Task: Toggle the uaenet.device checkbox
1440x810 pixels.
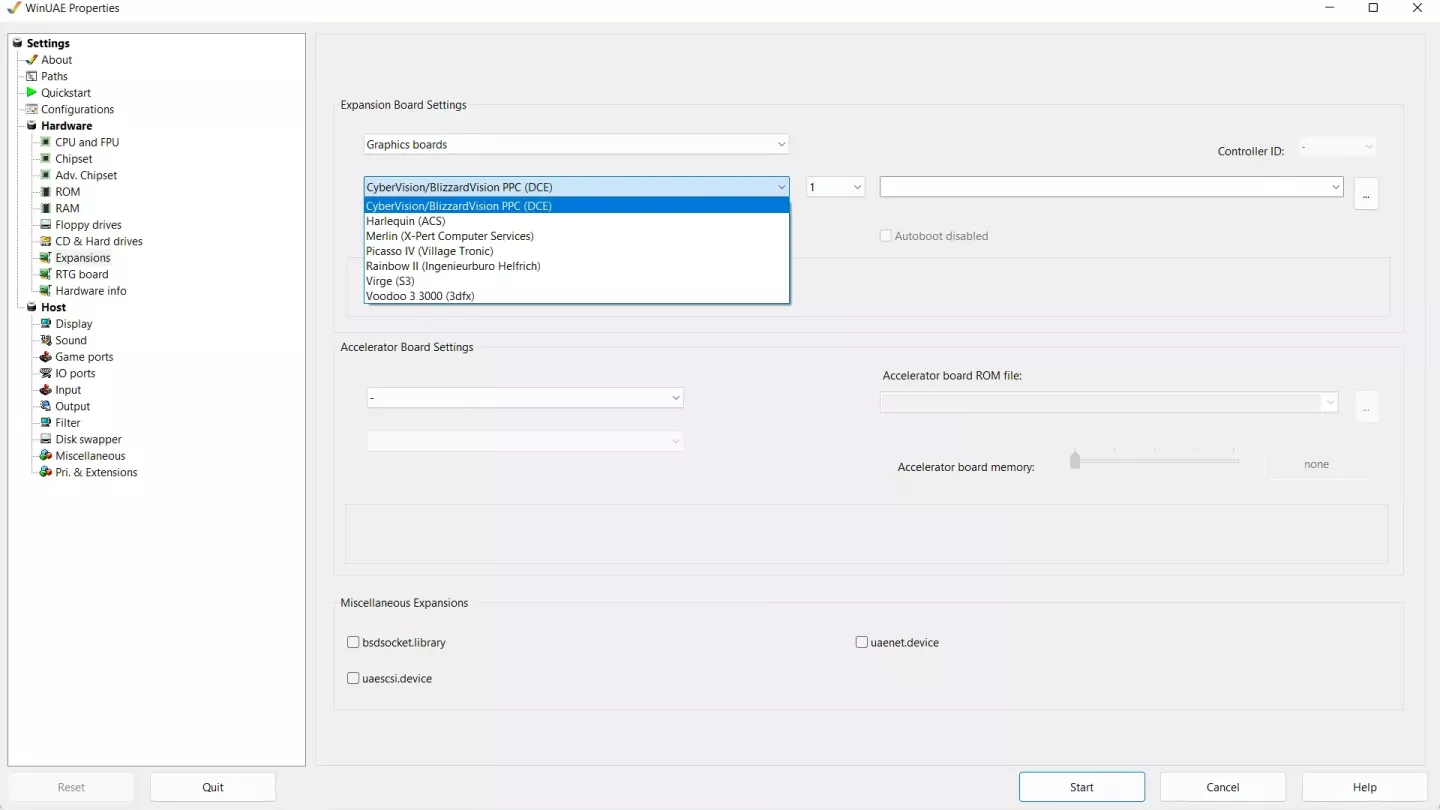Action: pyautogui.click(x=861, y=642)
